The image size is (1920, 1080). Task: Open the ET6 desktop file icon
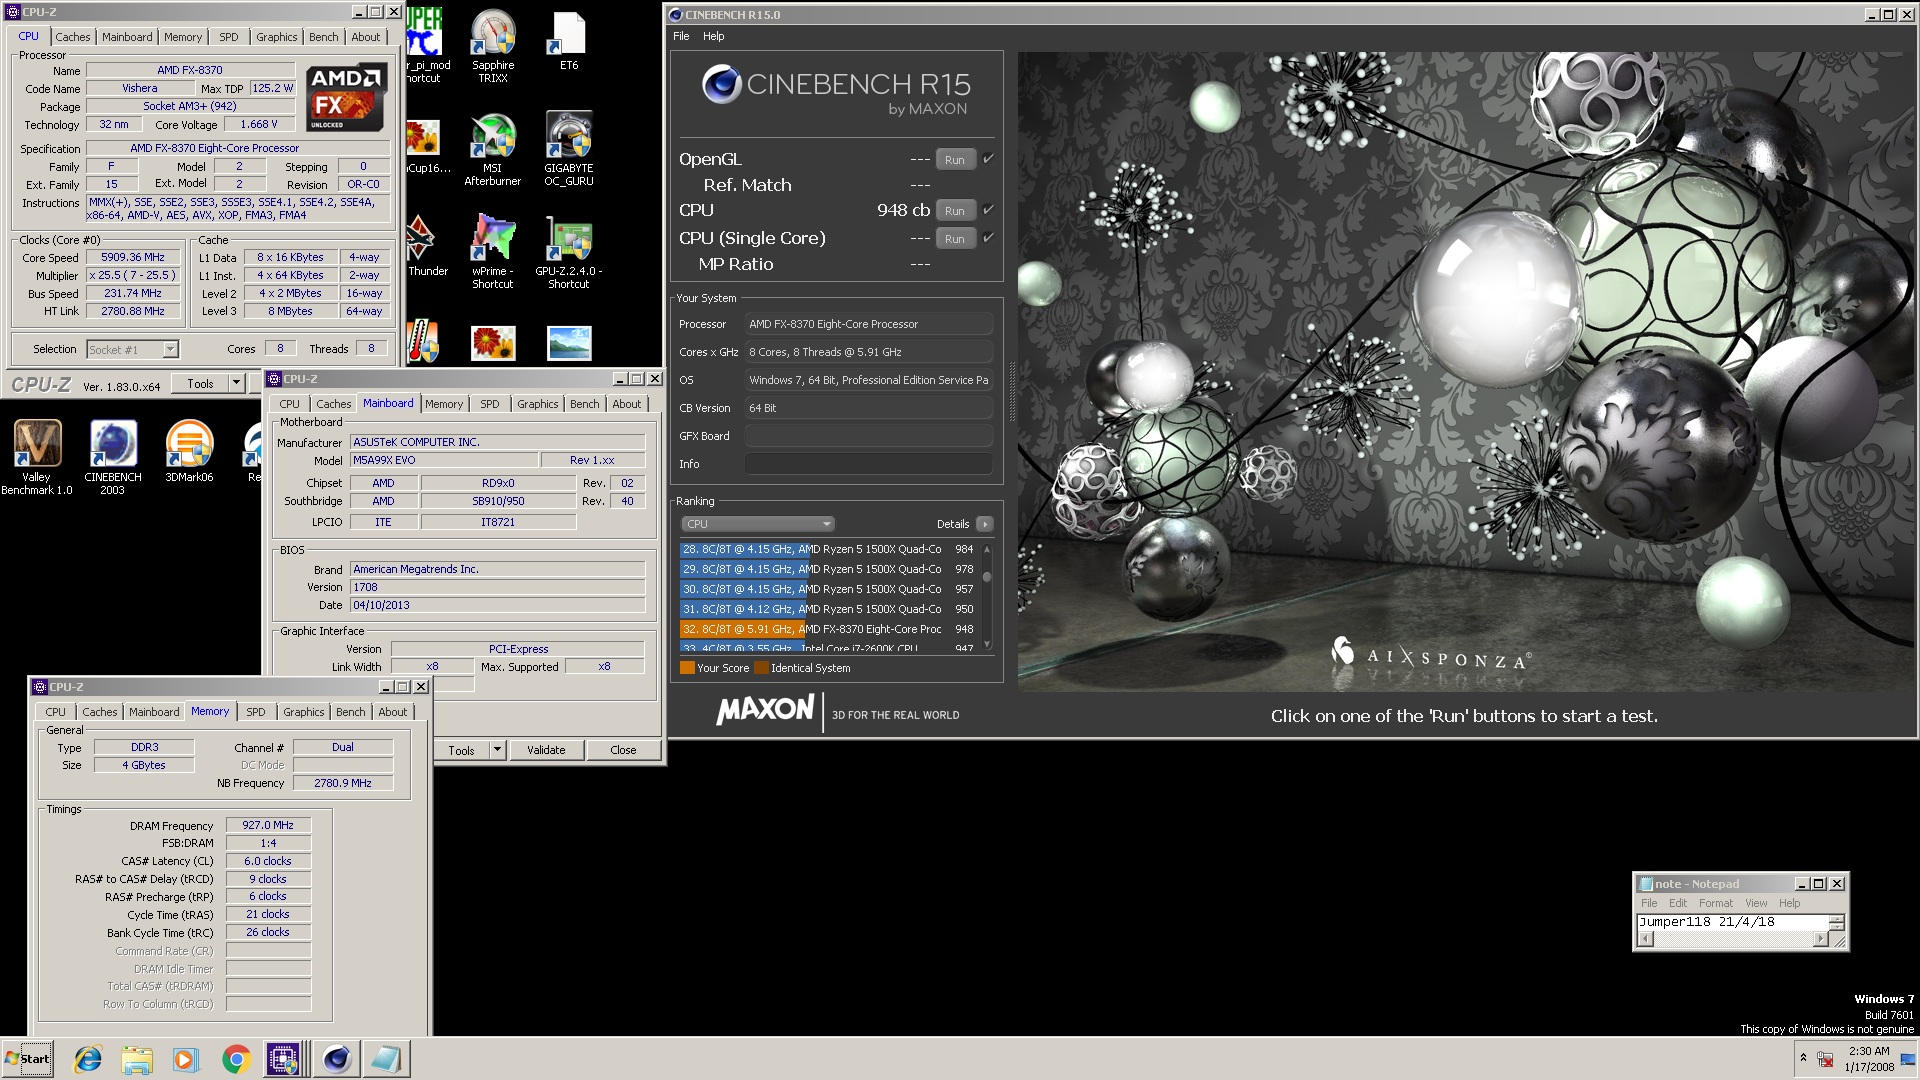point(568,40)
